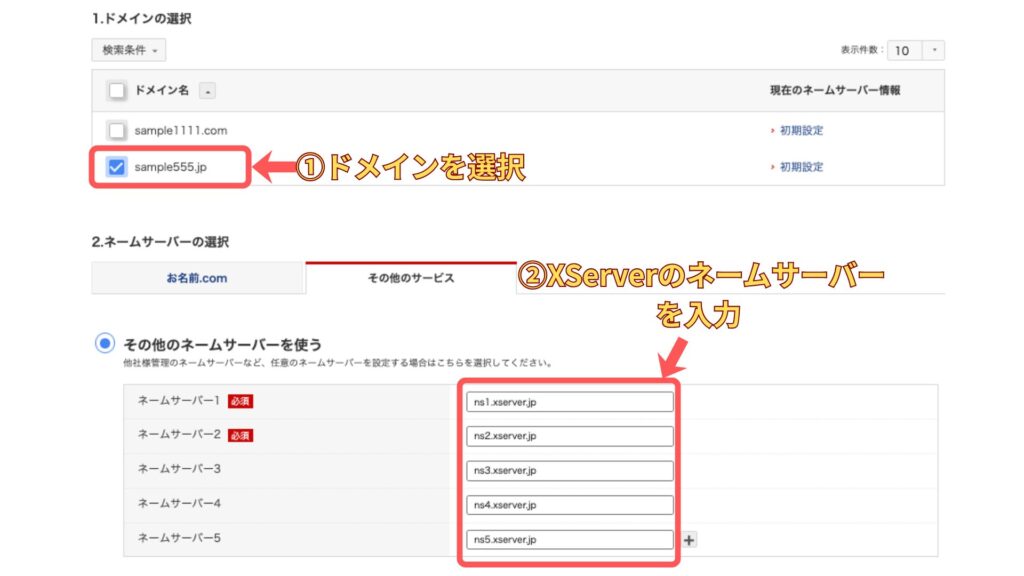Switch to the その他のサービス tab
This screenshot has width=1024, height=576.
click(x=411, y=278)
